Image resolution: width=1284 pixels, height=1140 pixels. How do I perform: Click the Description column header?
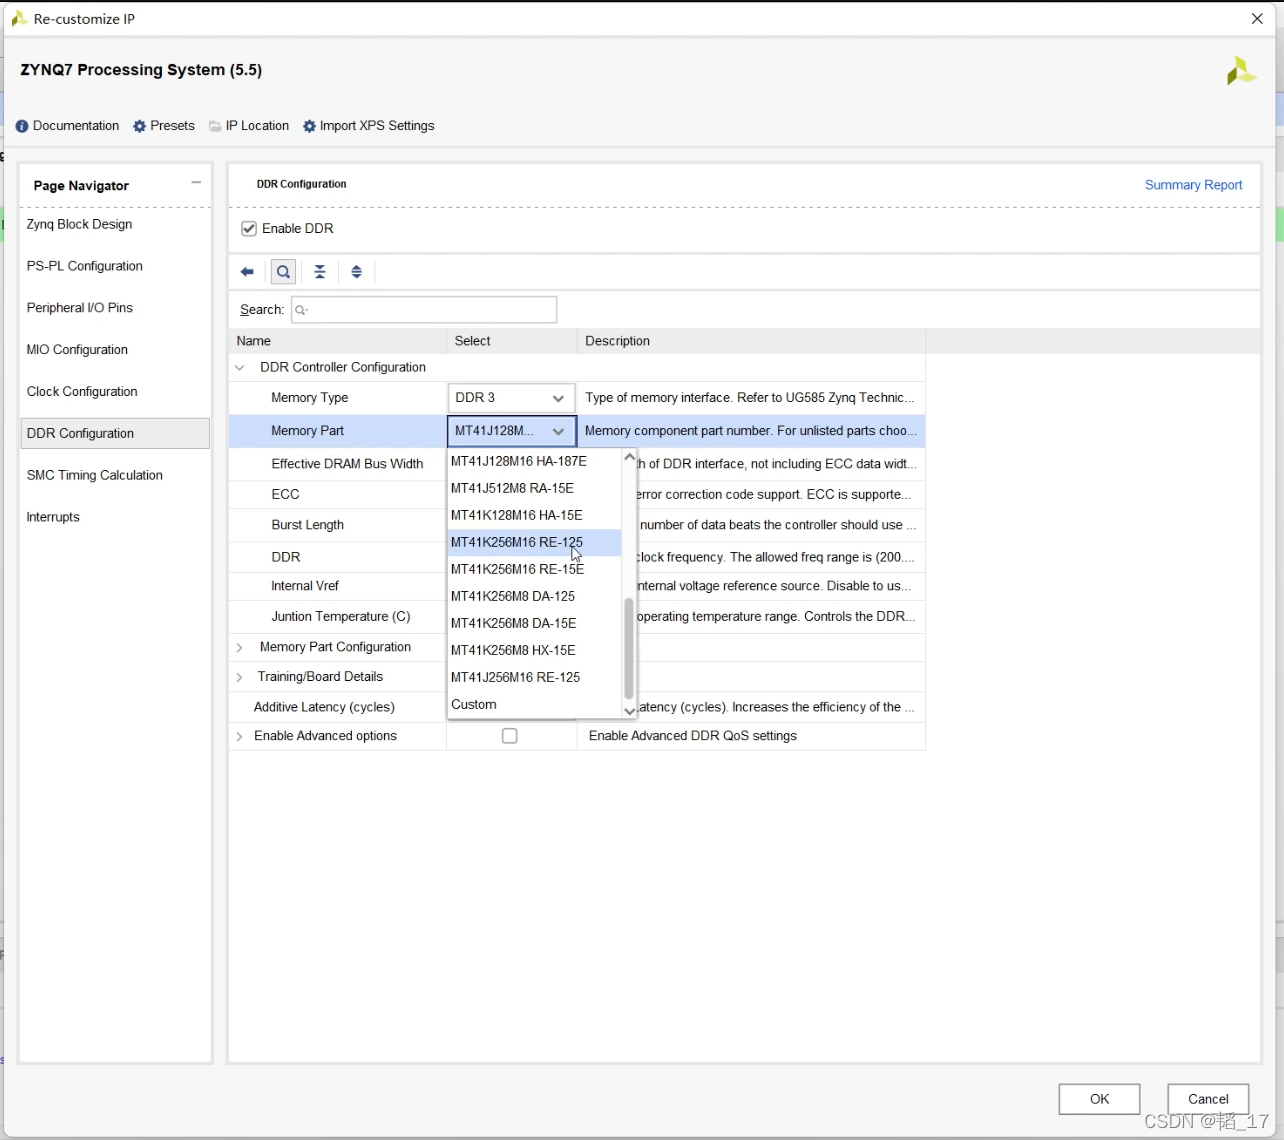(751, 341)
